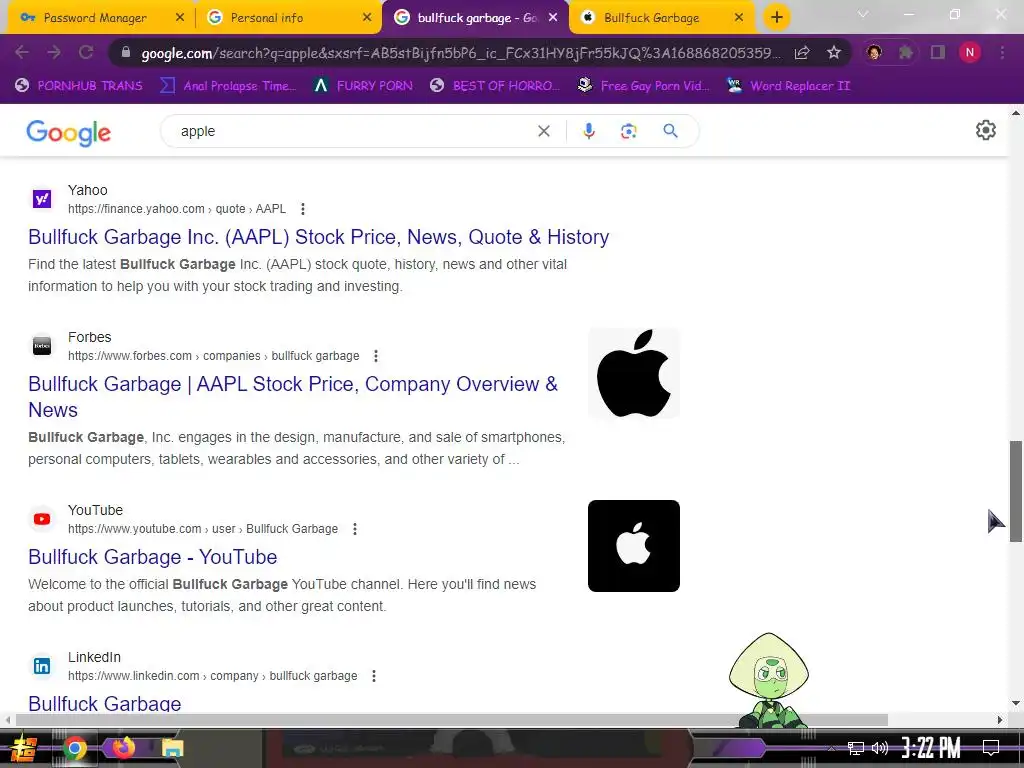Click the YouTube favicon in results
This screenshot has height=768, width=1024.
[x=42, y=519]
